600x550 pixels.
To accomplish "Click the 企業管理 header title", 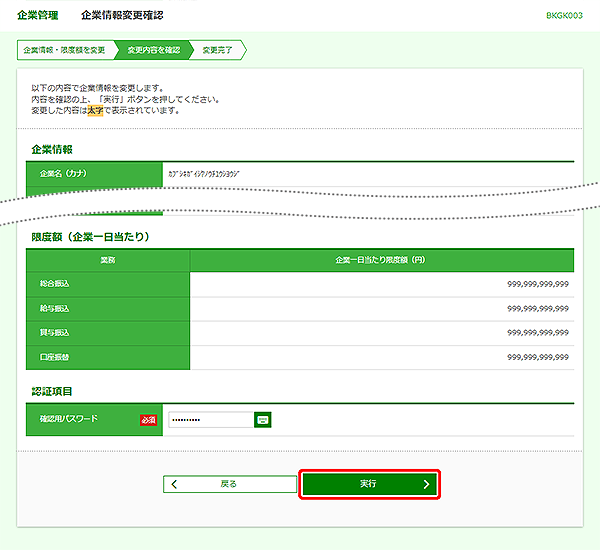I will click(38, 15).
